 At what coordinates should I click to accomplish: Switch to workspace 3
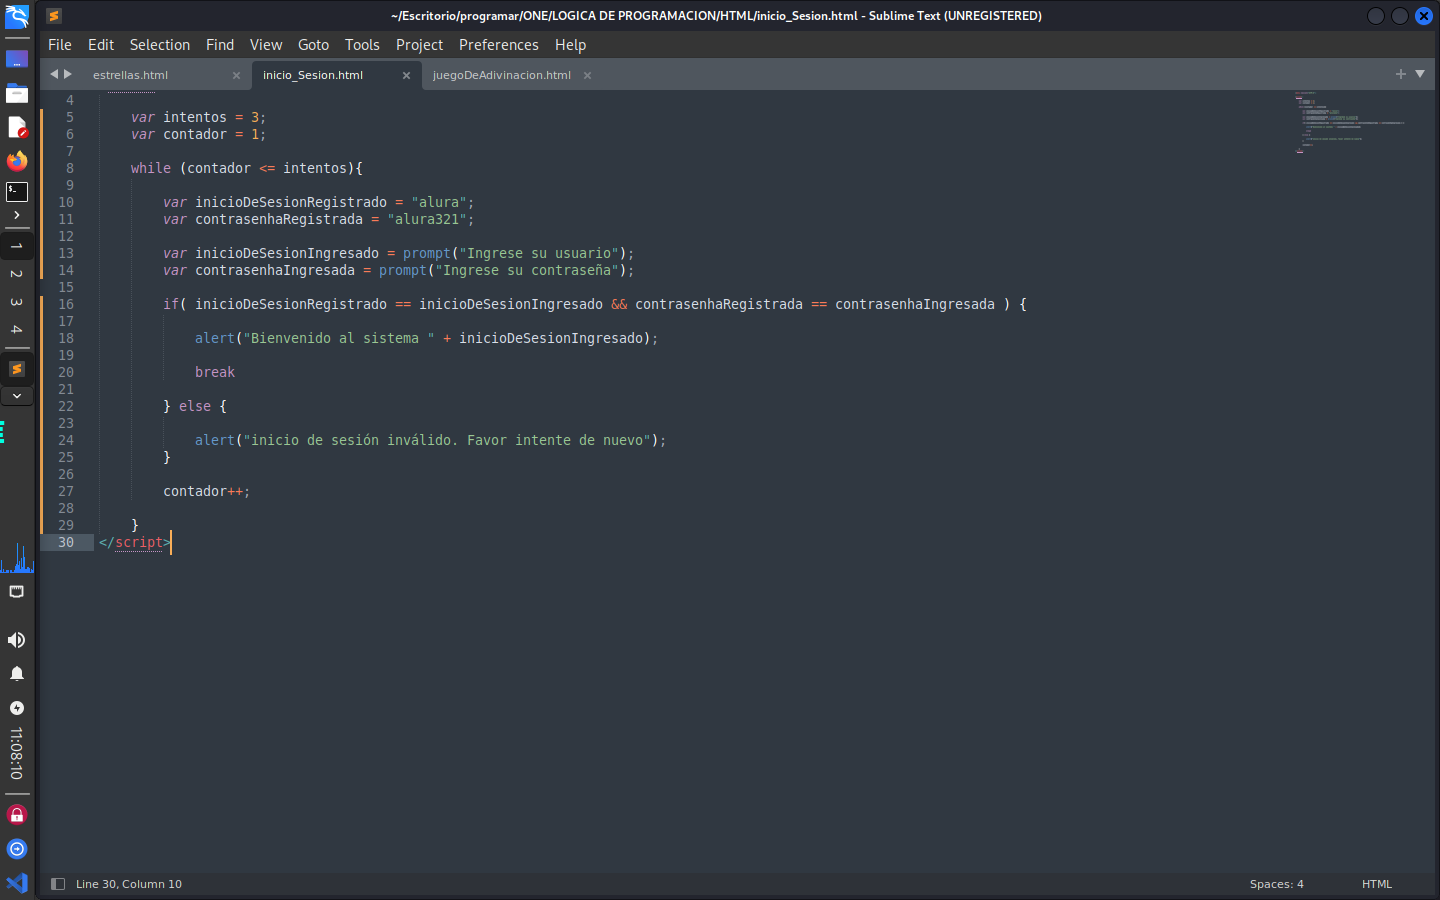(17, 302)
